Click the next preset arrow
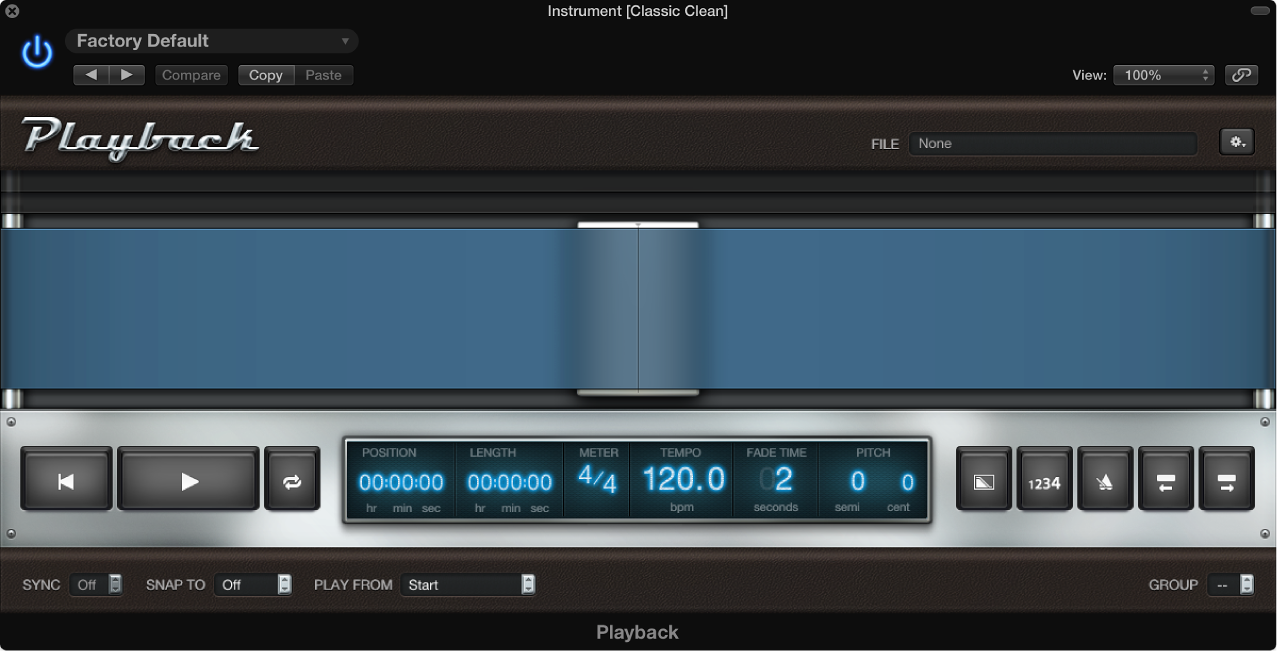 [126, 74]
